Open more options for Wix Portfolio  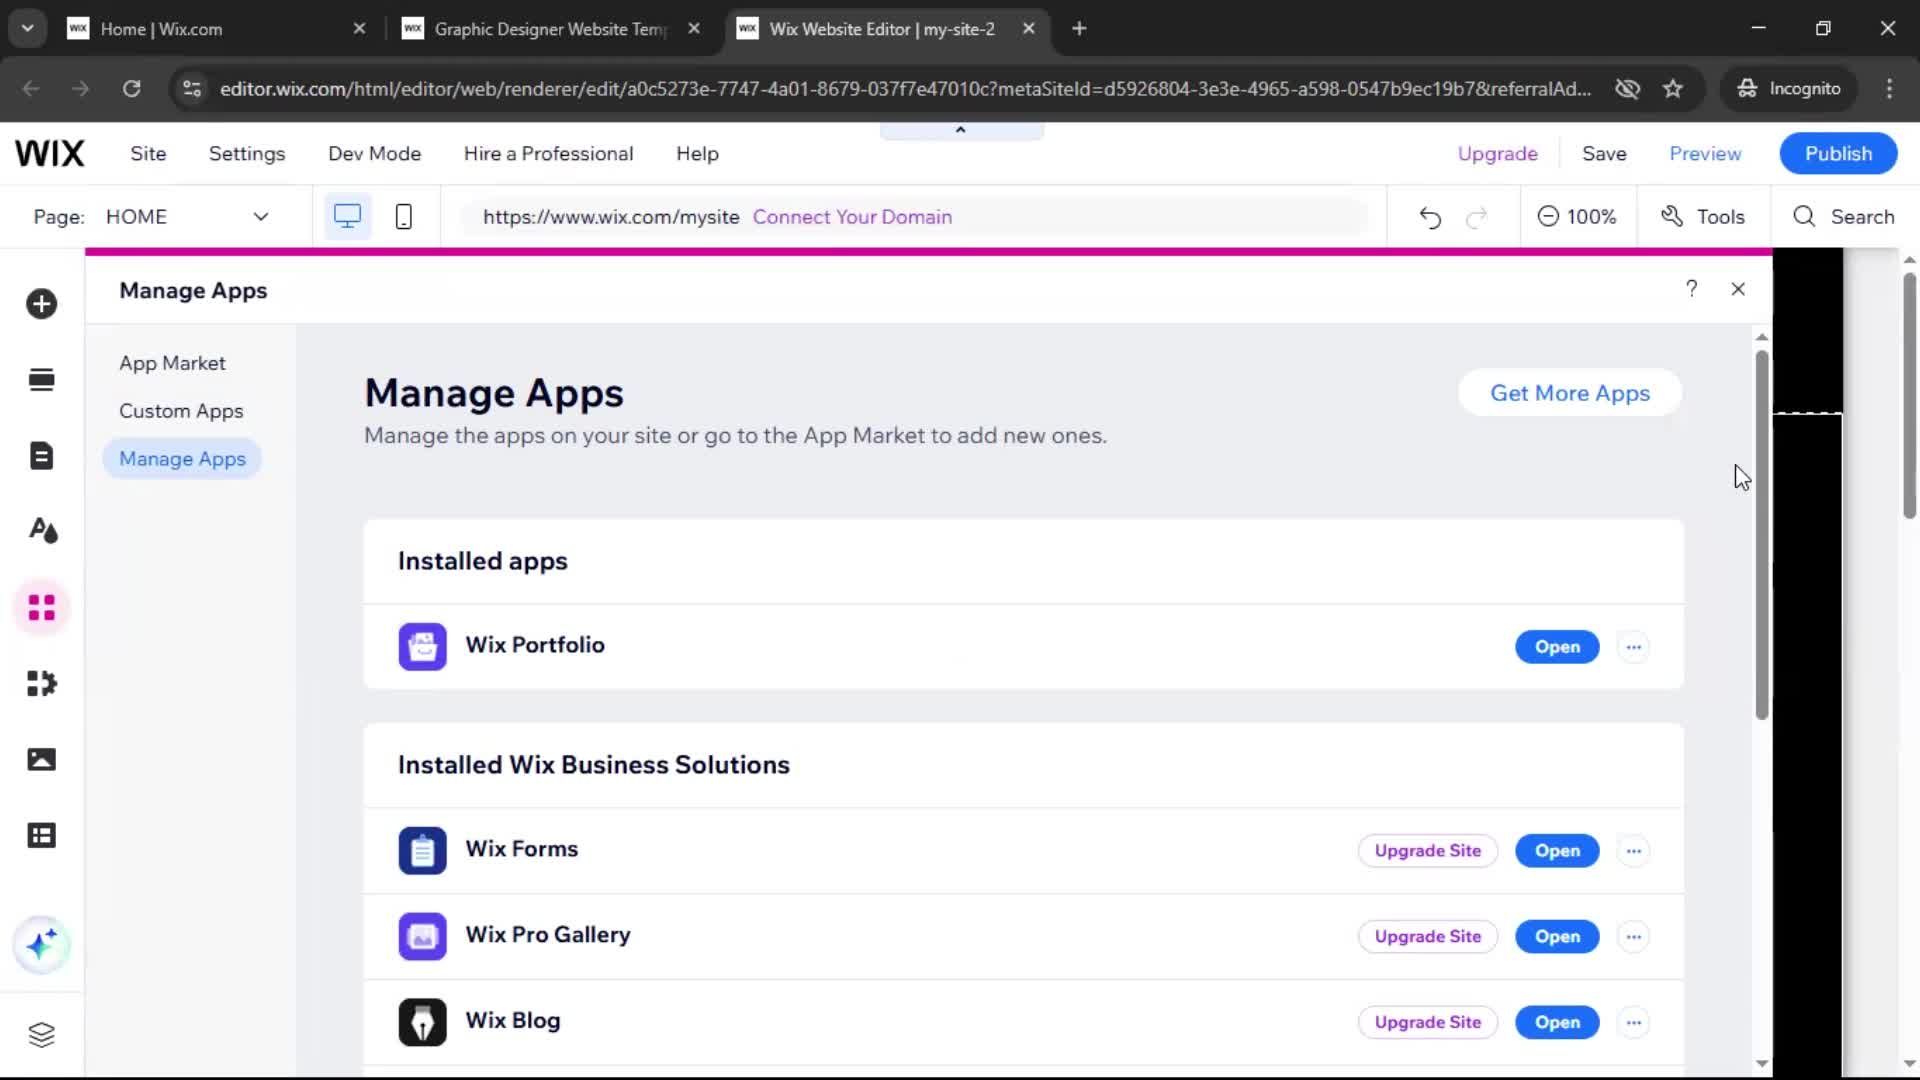[x=1633, y=647]
